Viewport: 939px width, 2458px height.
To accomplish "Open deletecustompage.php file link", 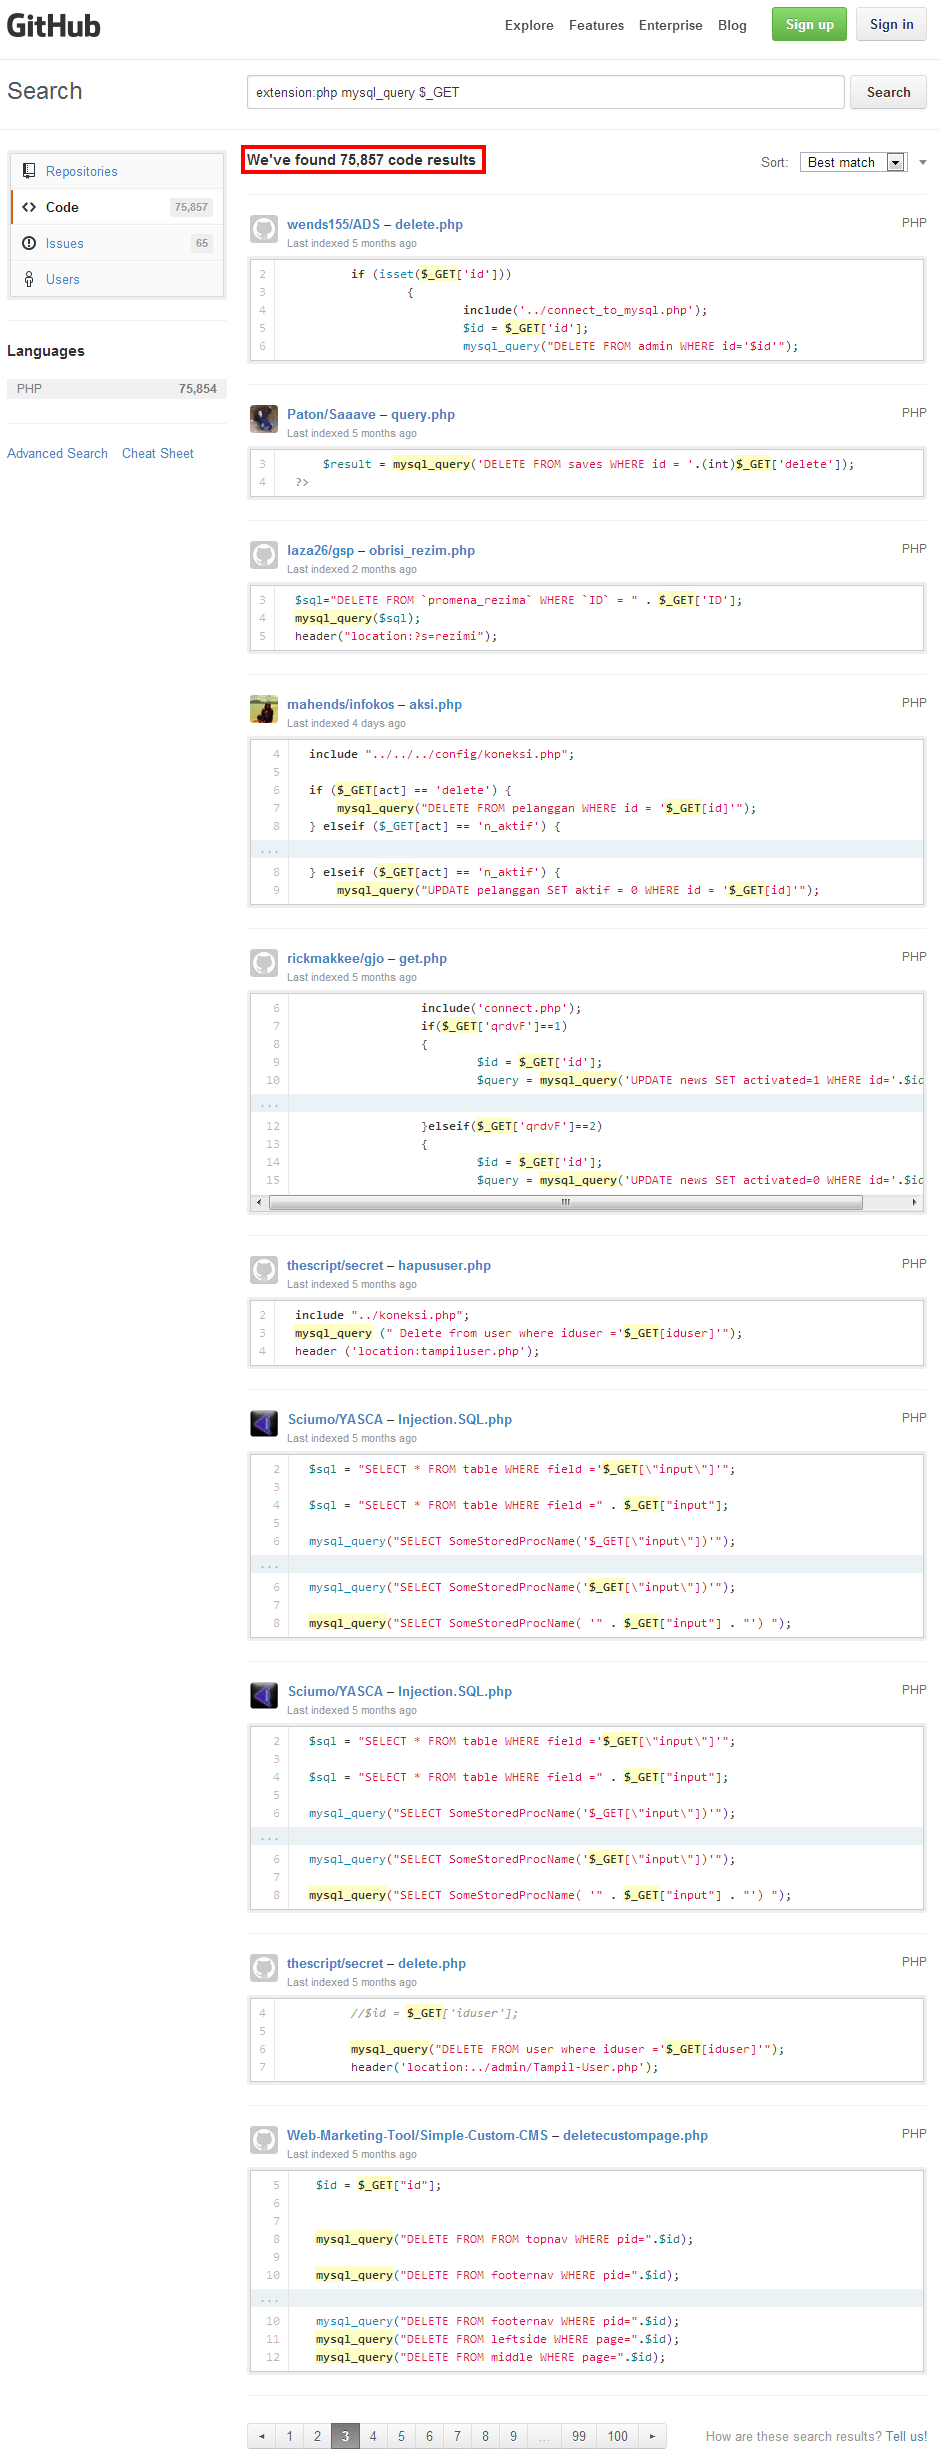I will [635, 2135].
